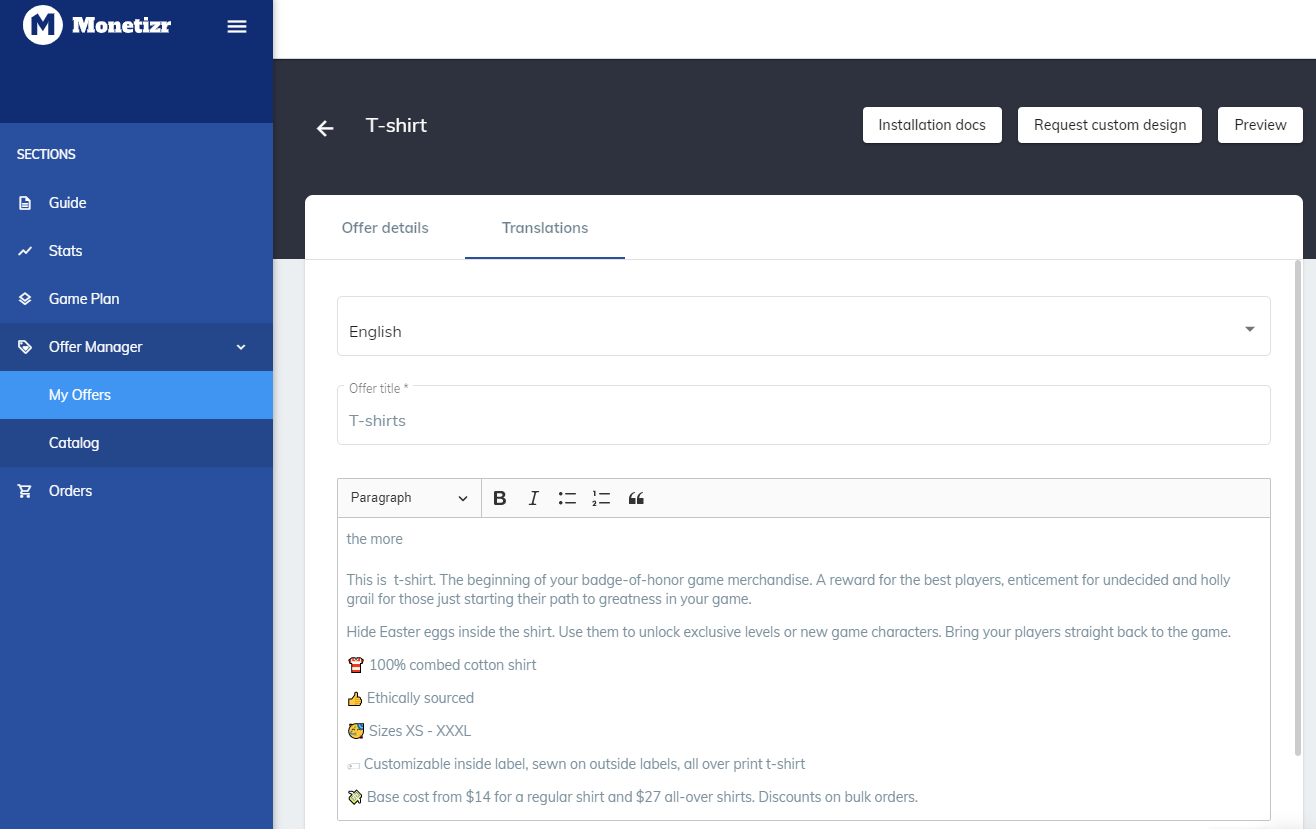The height and width of the screenshot is (829, 1316).
Task: Open the Guide section
Action: pyautogui.click(x=136, y=203)
